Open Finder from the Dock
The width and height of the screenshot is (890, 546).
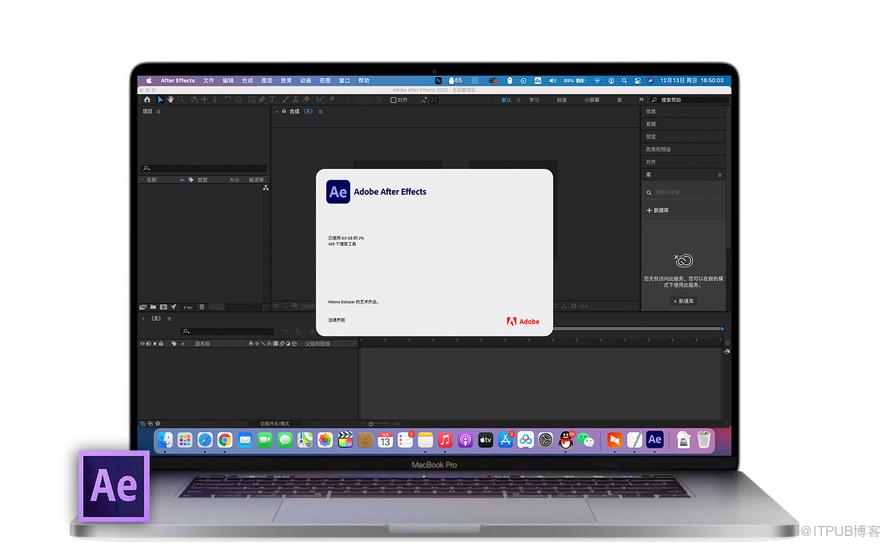click(x=165, y=440)
